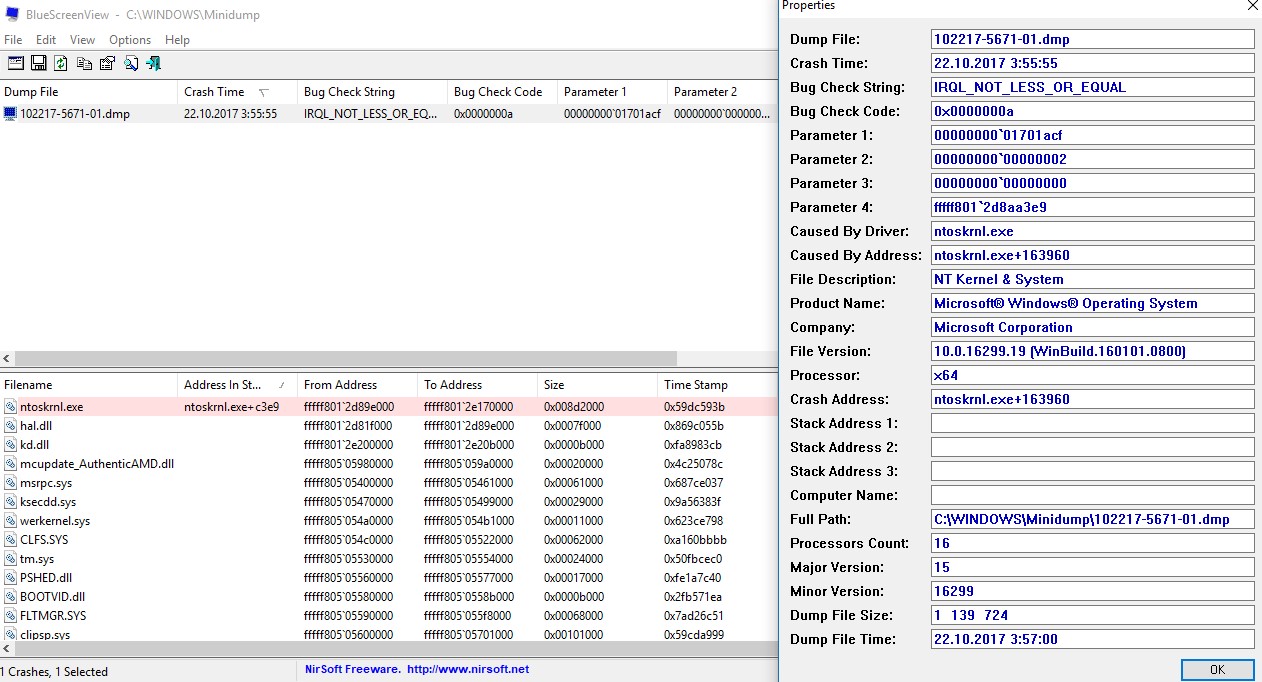Click the file icon beside tm.sys

[x=10, y=559]
